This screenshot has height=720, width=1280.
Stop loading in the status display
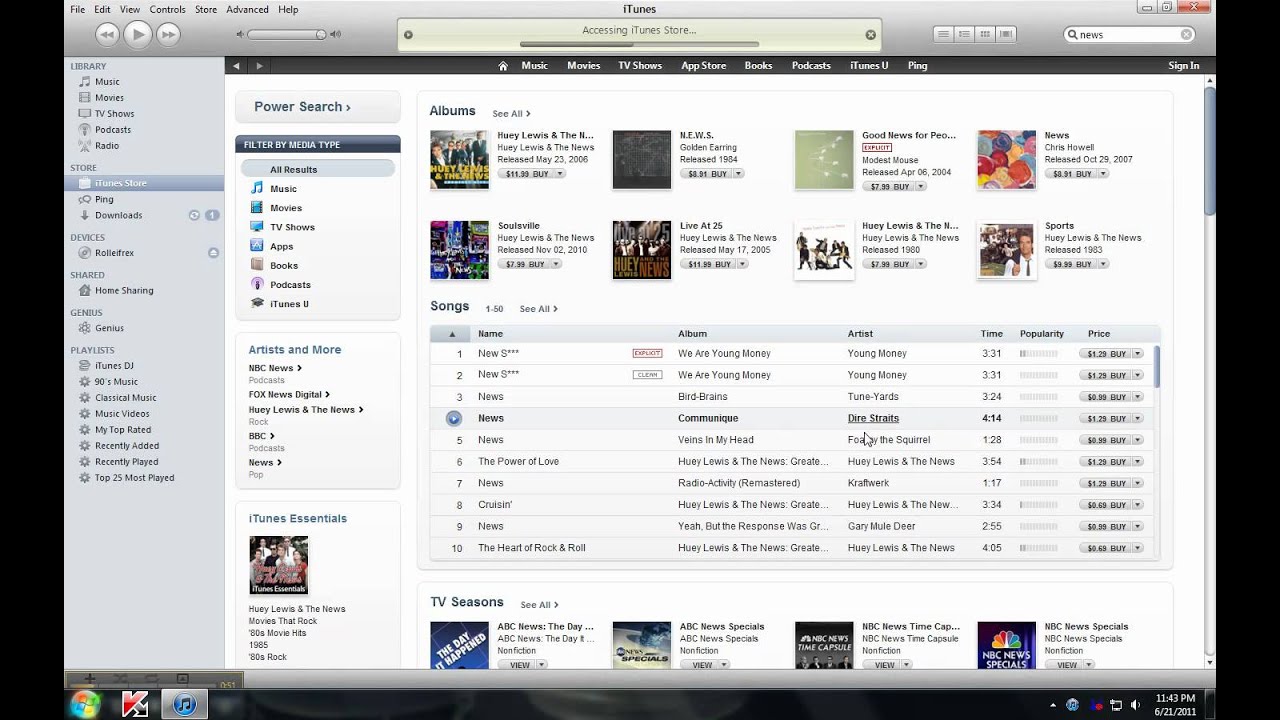click(870, 34)
